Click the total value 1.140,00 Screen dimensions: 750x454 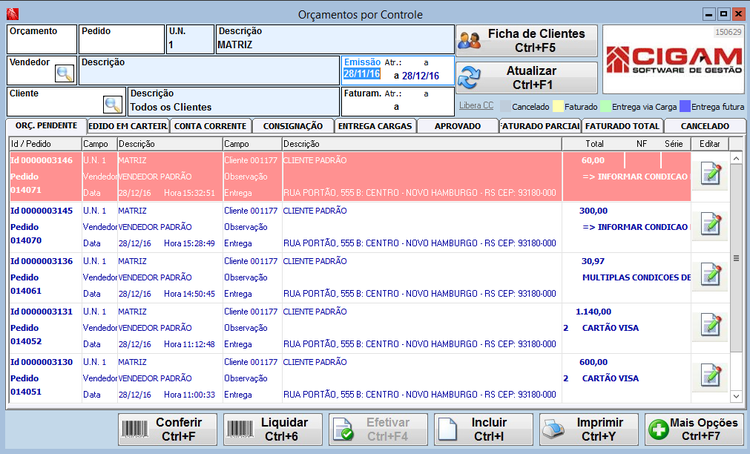tap(593, 311)
